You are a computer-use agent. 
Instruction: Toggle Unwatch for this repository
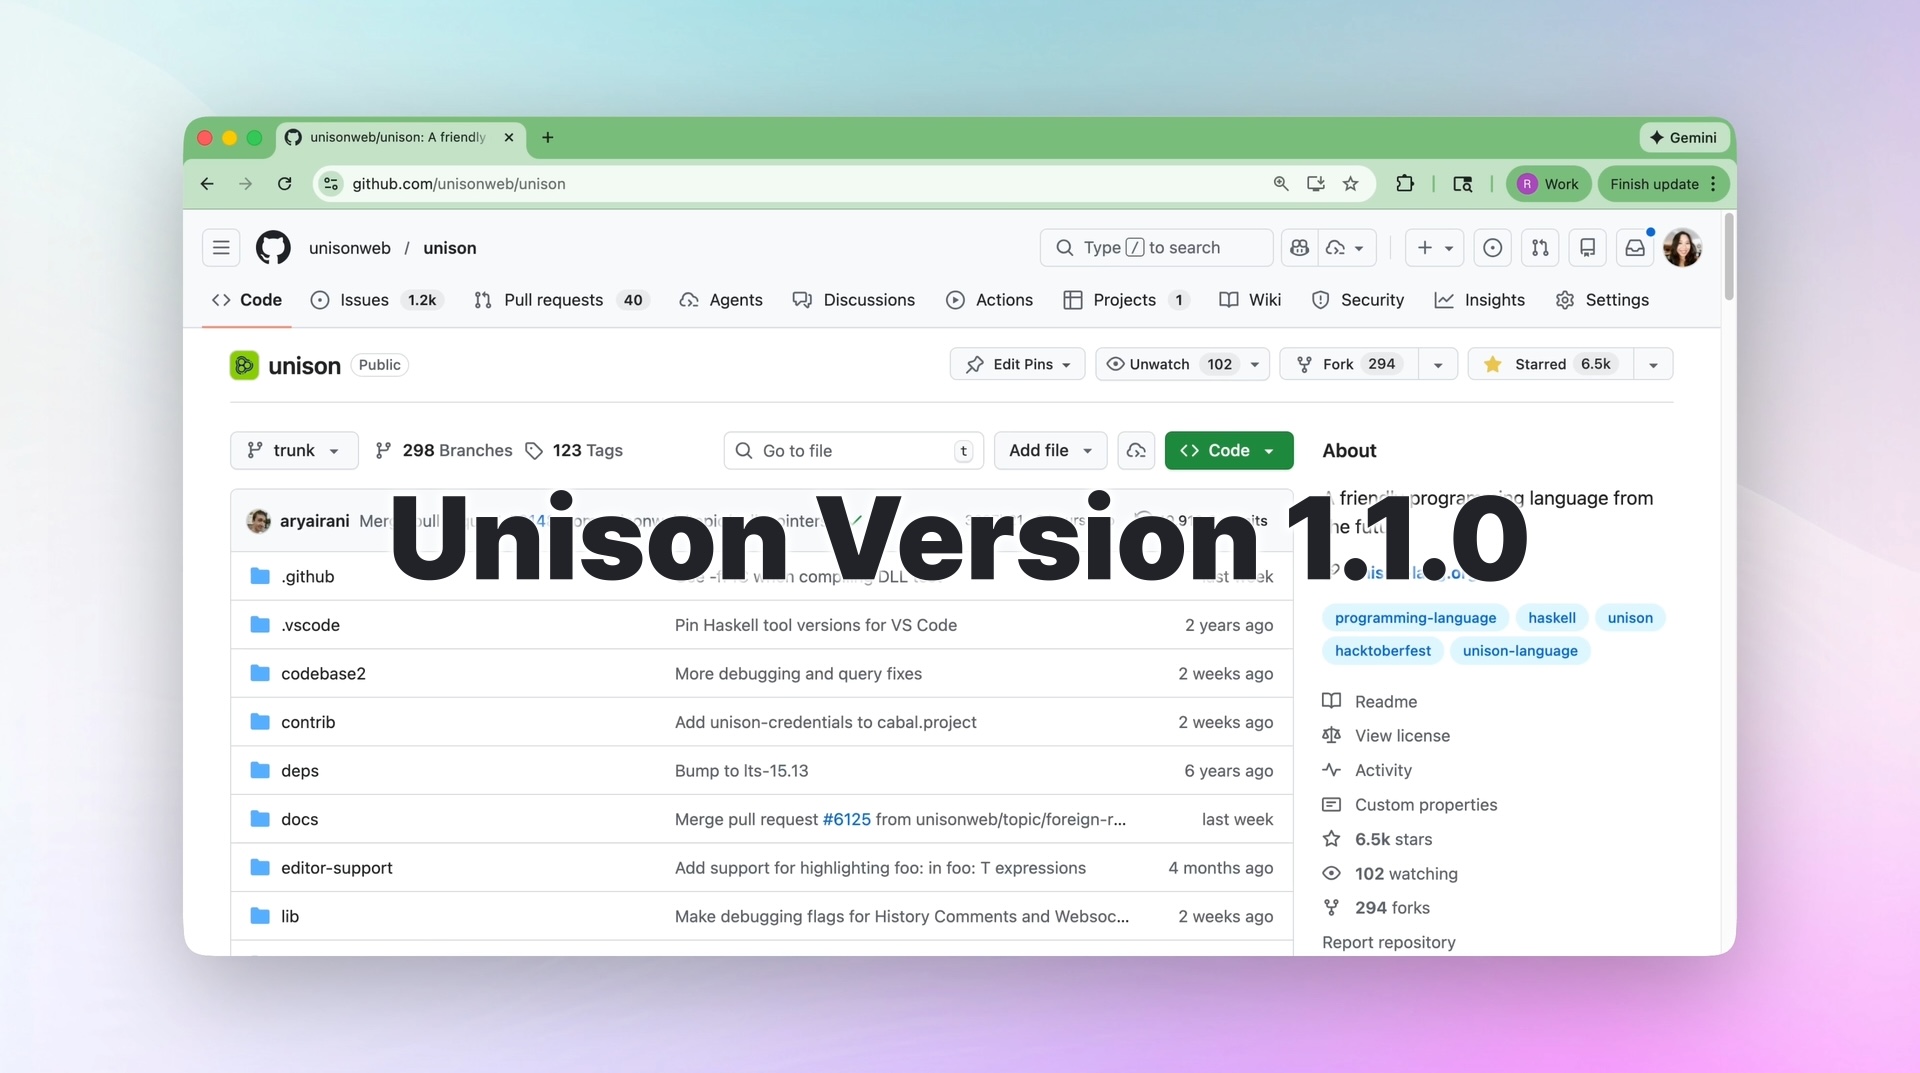(1170, 364)
